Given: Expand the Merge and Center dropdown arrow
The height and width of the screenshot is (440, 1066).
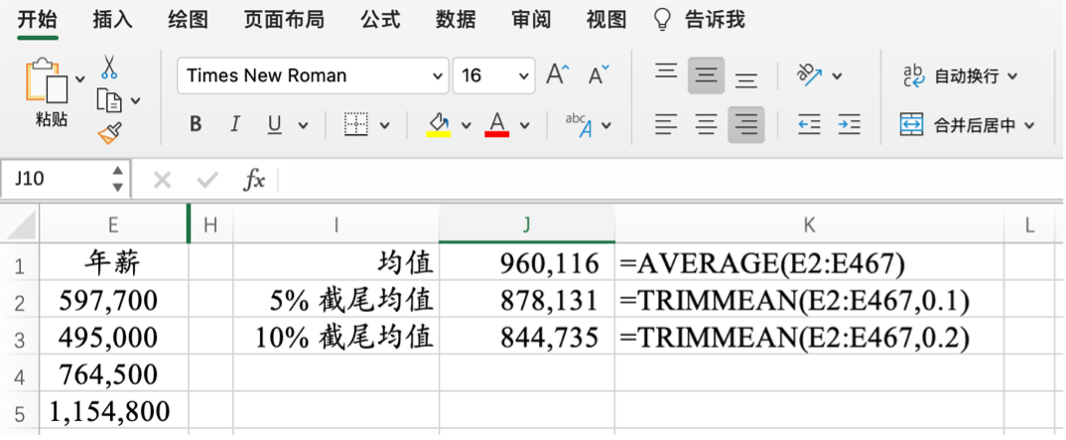Looking at the screenshot, I should [x=1029, y=126].
